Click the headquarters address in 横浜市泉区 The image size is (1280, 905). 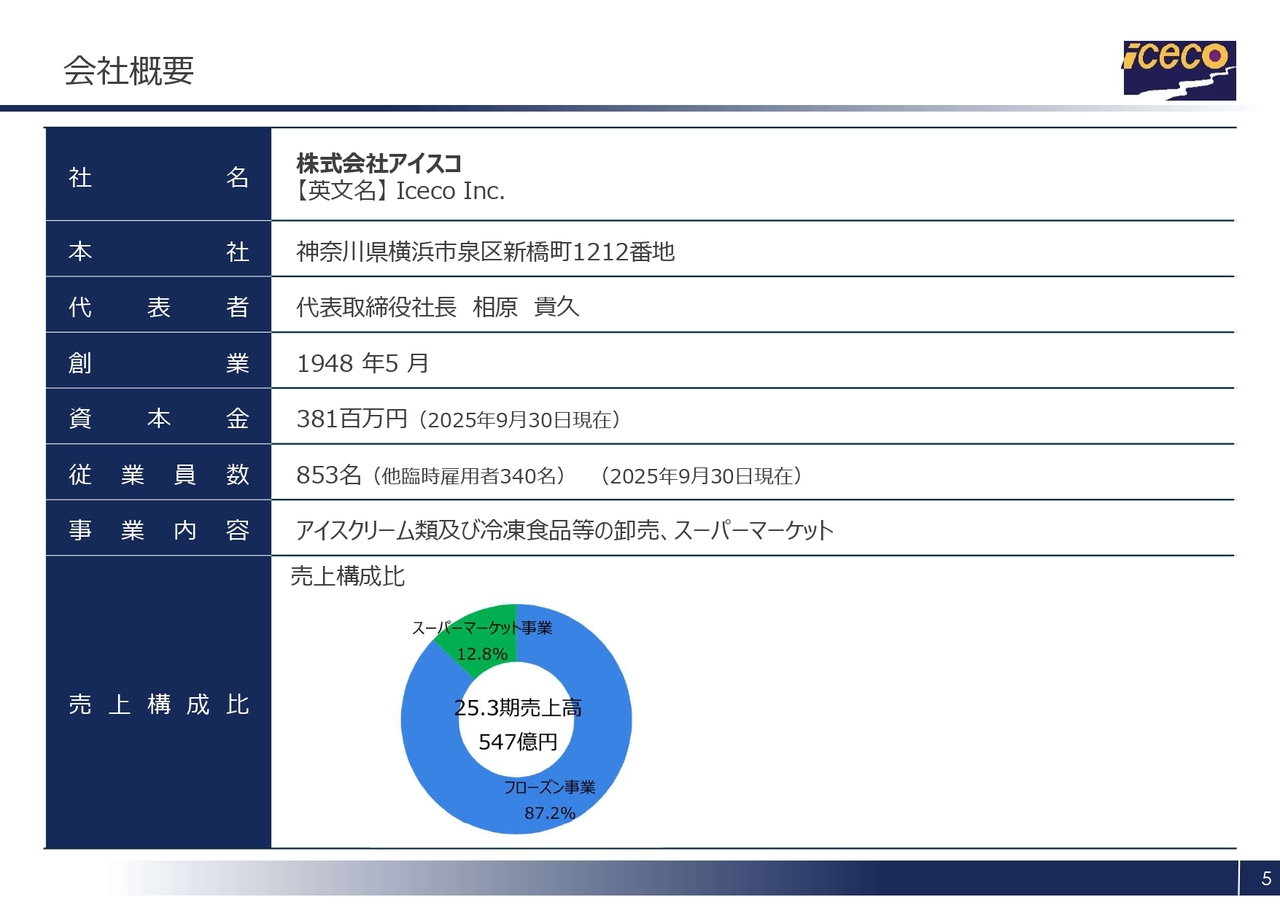pyautogui.click(x=485, y=252)
